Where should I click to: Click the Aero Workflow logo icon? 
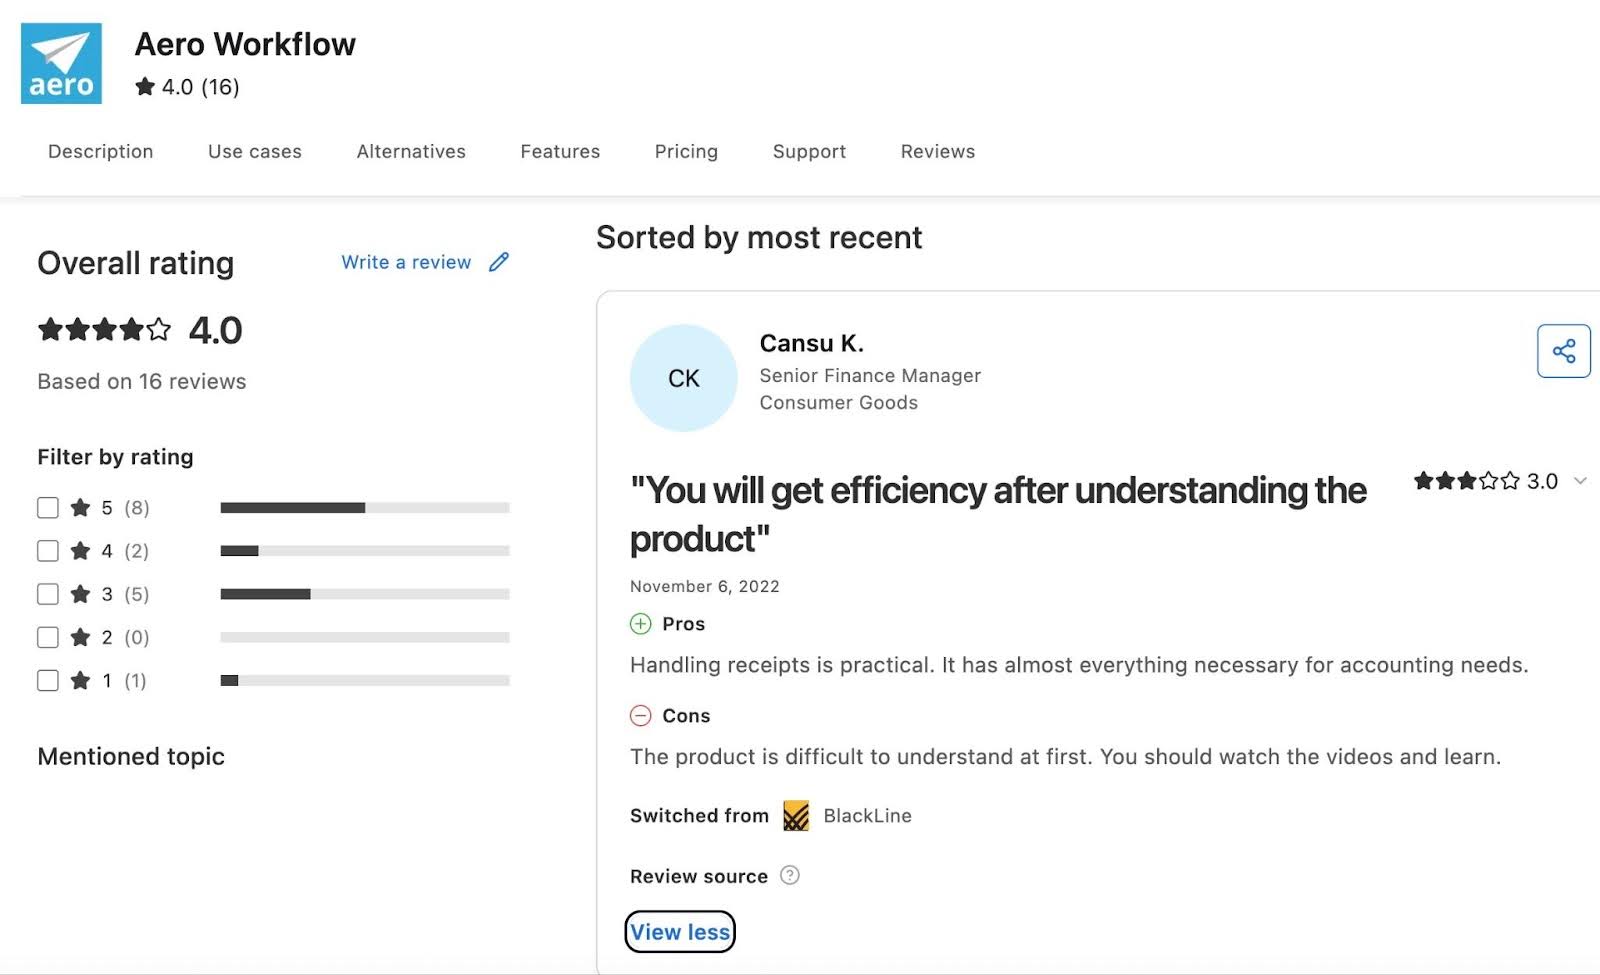coord(60,62)
